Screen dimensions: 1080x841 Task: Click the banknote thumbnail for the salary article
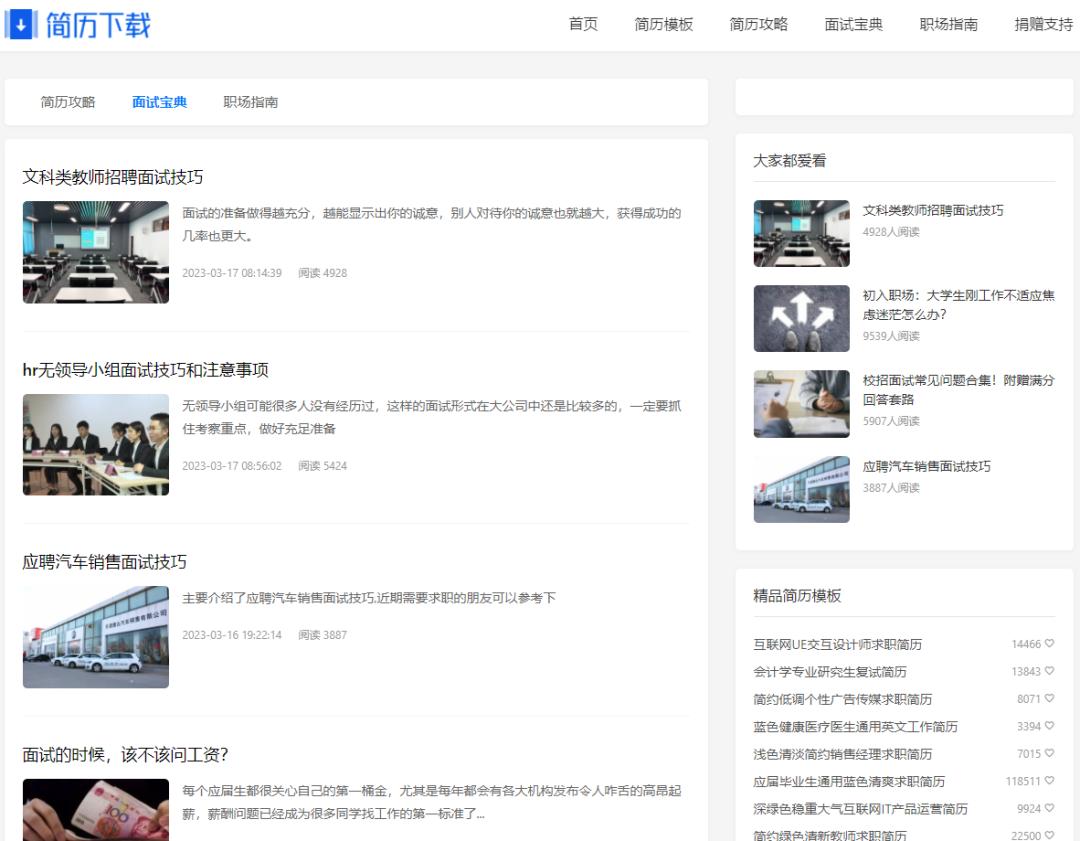coord(95,810)
